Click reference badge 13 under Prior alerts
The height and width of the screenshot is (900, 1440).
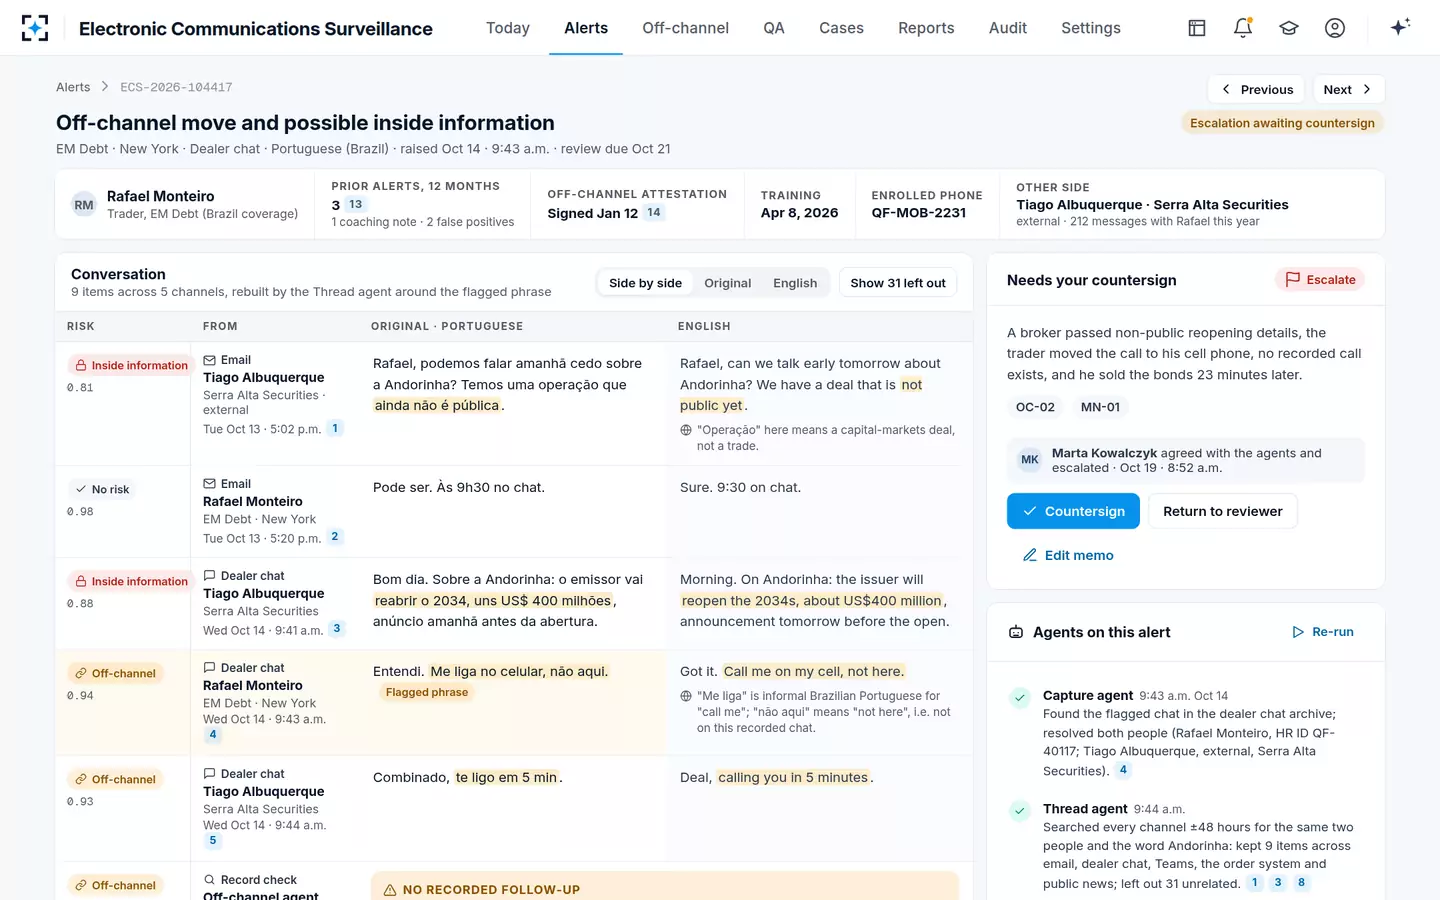tap(356, 204)
